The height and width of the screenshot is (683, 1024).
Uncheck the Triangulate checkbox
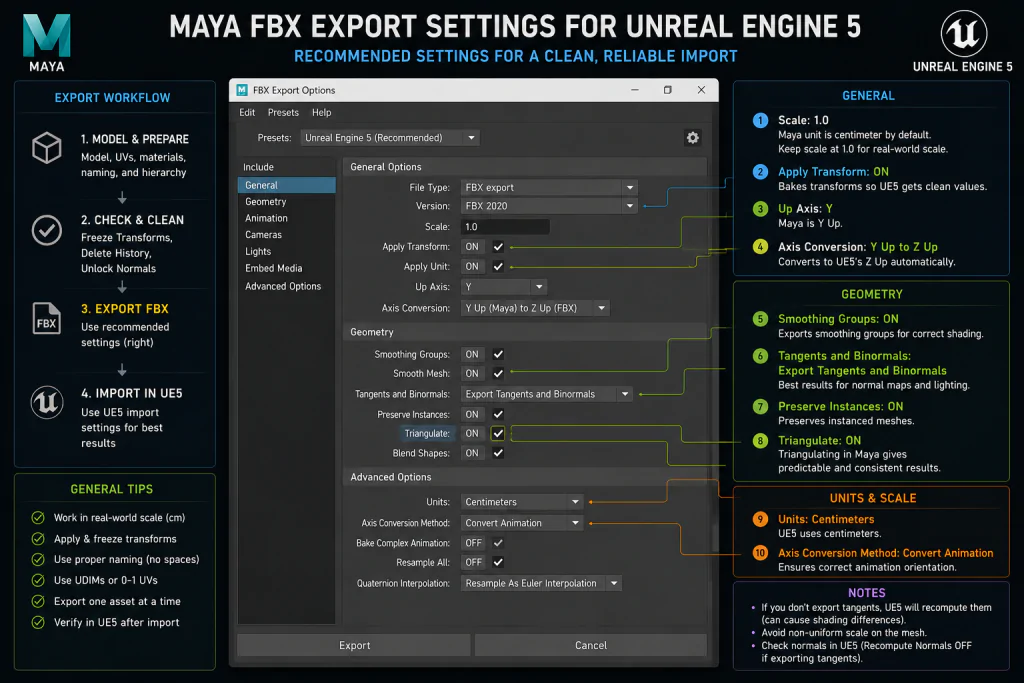[x=498, y=434]
